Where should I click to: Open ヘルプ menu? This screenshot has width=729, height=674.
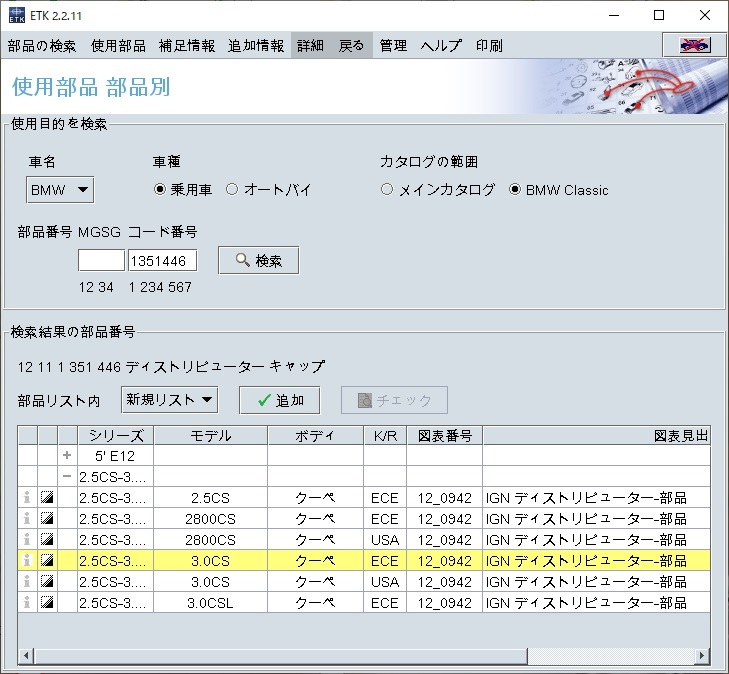pyautogui.click(x=441, y=46)
